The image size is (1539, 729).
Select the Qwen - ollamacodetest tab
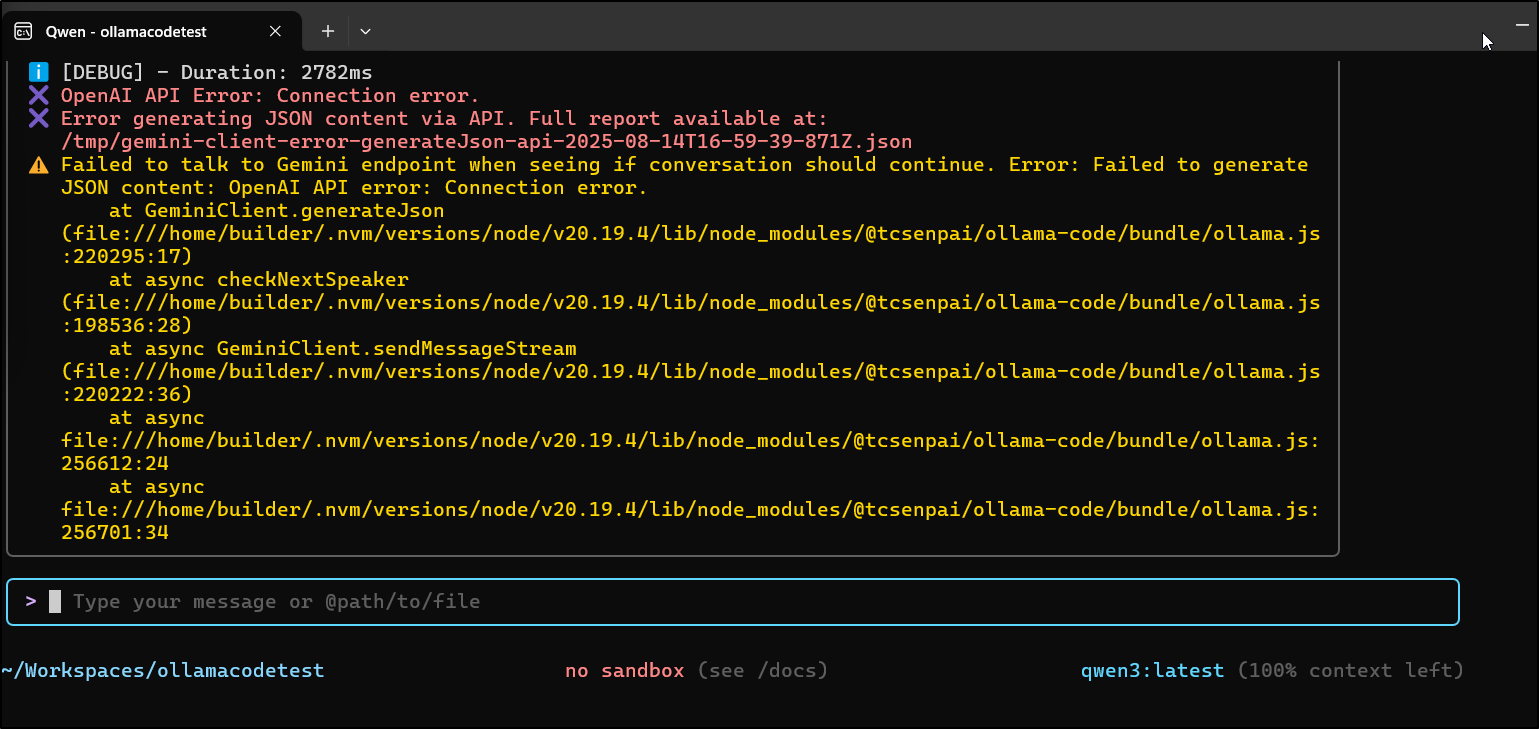coord(151,31)
